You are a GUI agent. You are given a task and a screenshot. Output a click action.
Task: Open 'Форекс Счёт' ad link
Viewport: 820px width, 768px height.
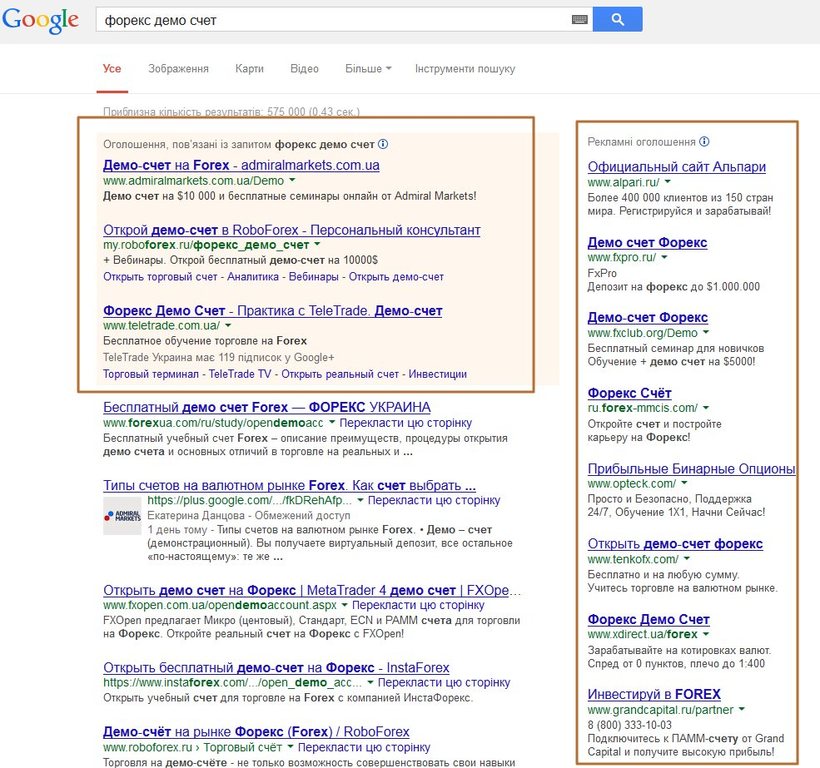629,393
